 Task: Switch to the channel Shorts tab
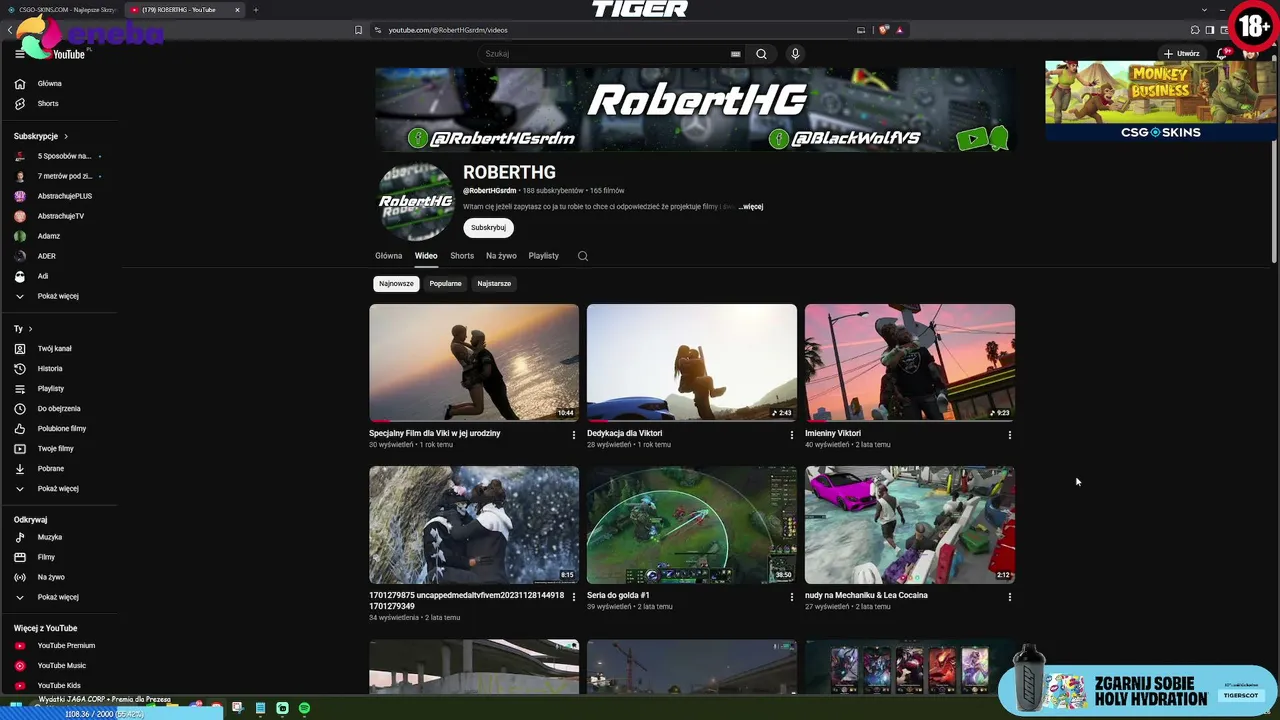point(462,256)
